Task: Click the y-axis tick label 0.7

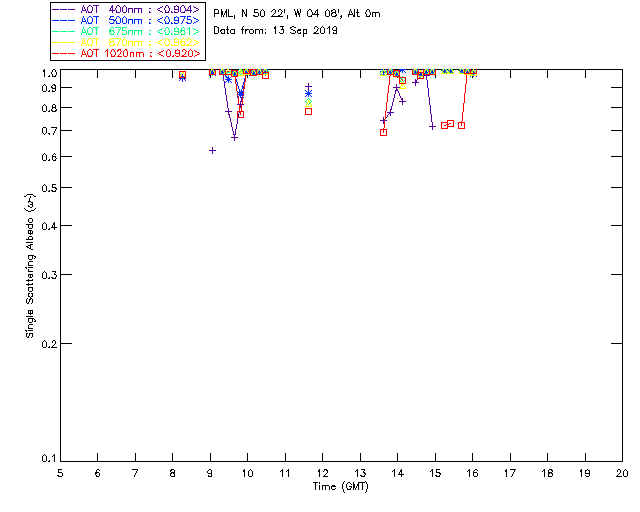Action: point(49,131)
